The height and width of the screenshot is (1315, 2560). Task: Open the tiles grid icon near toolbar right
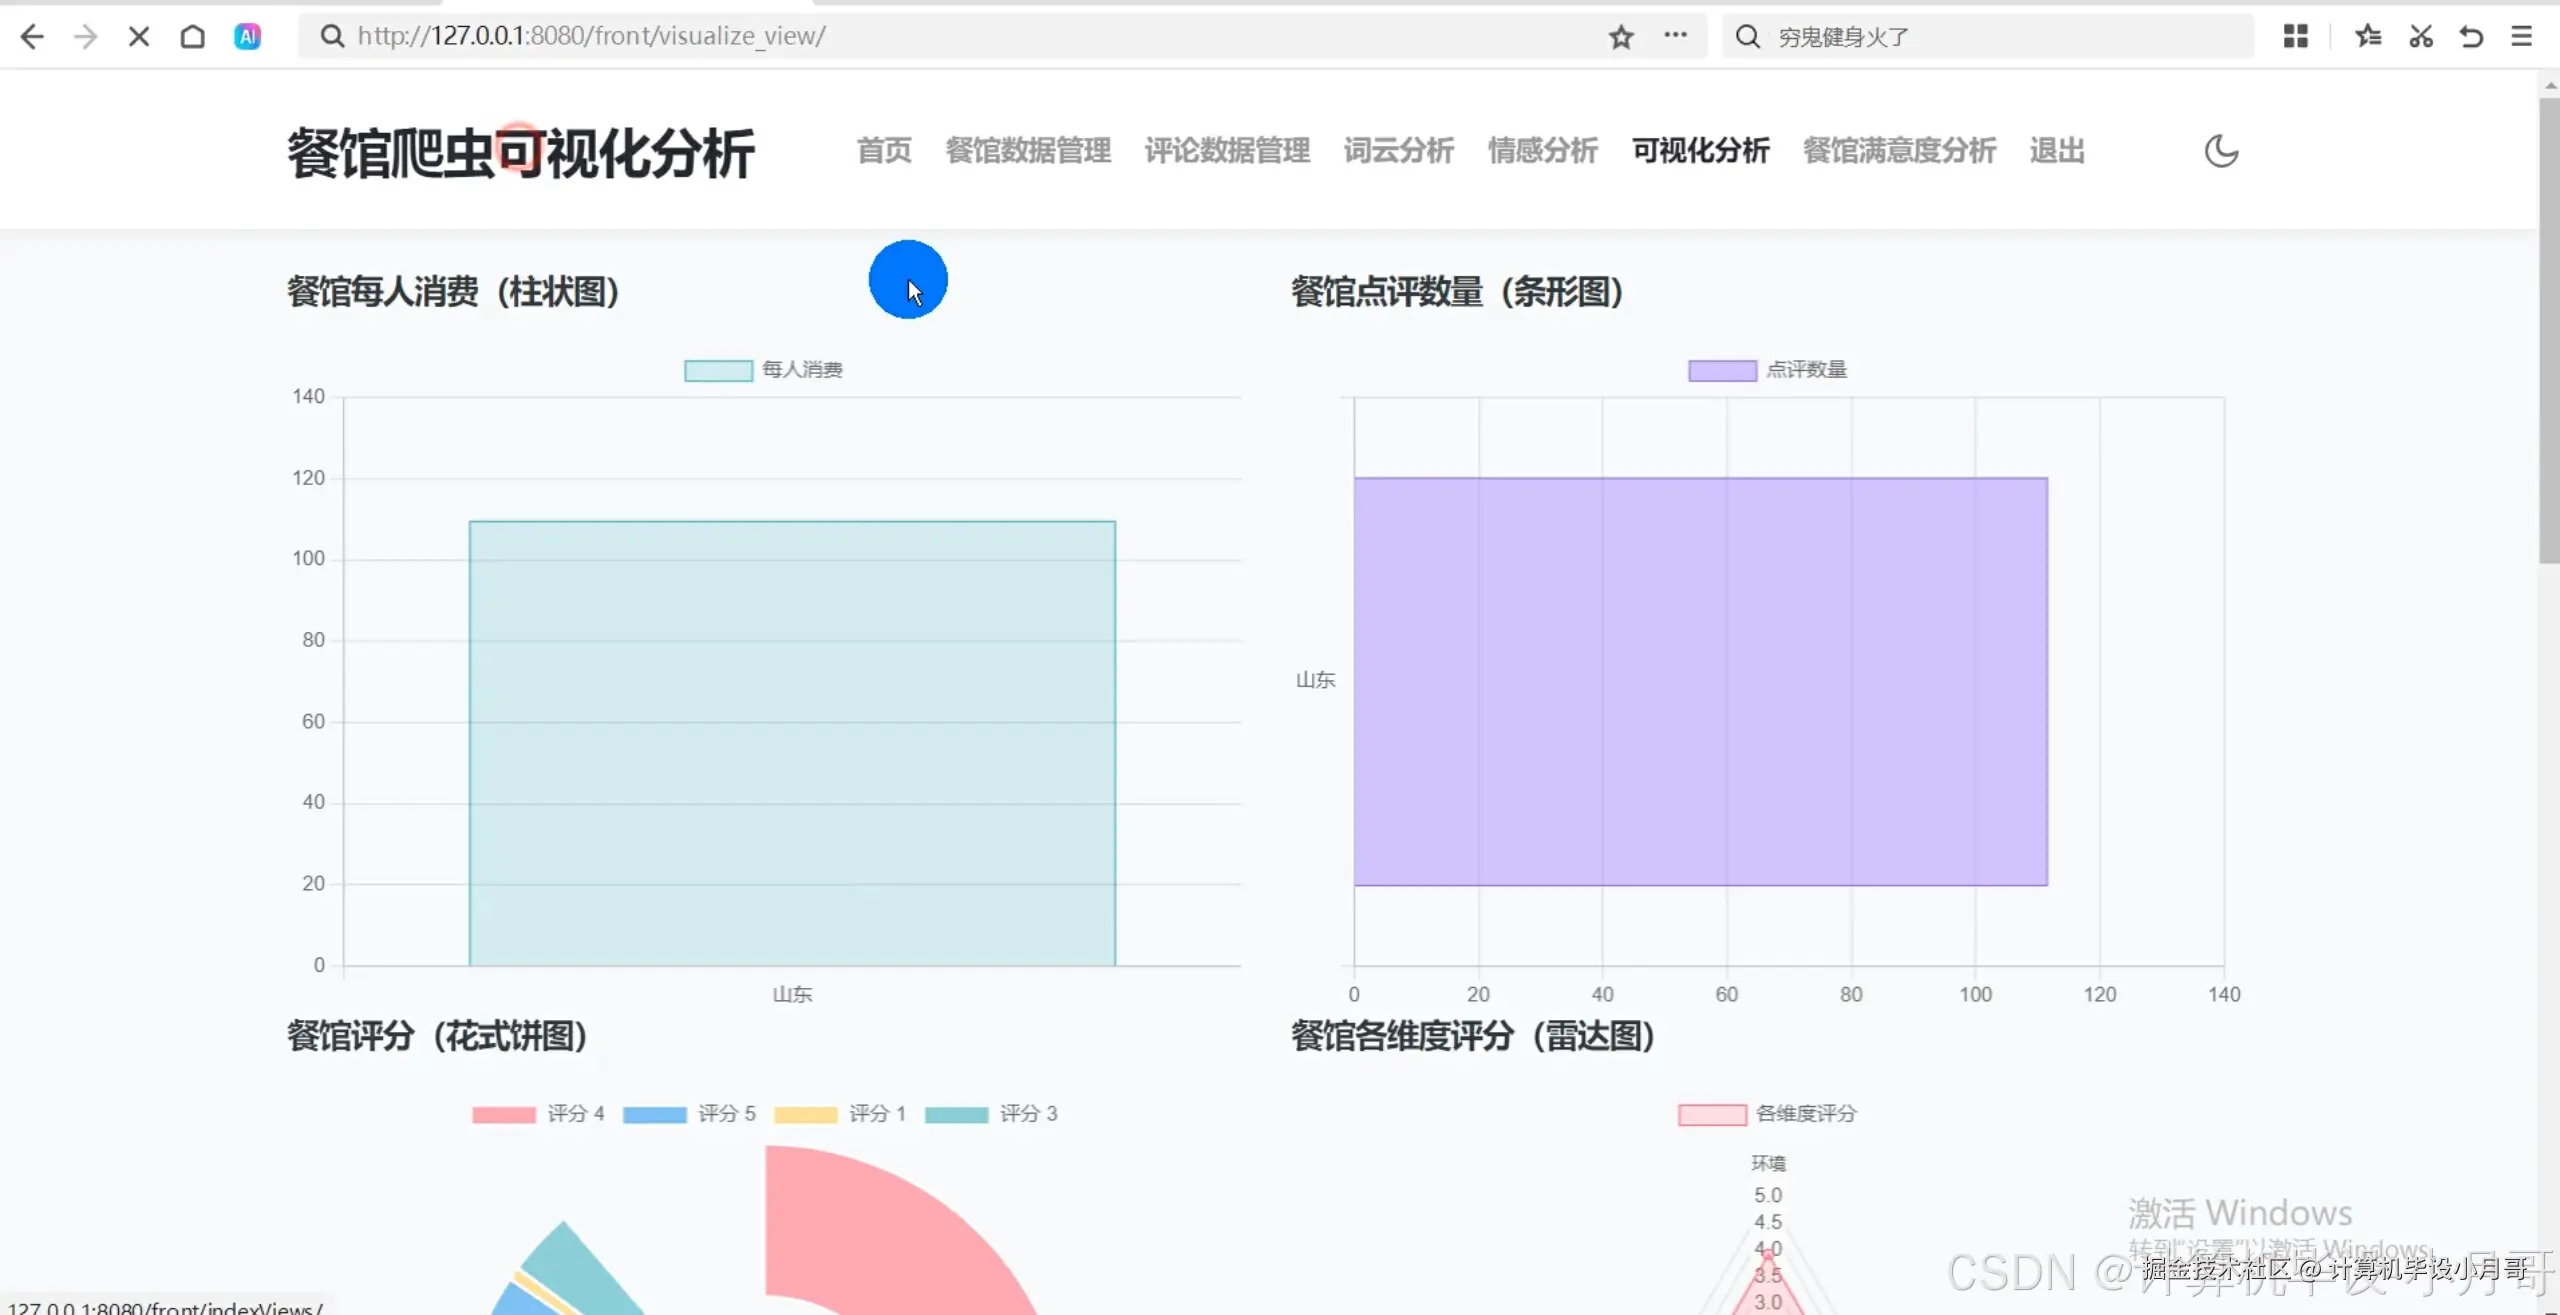(2296, 36)
